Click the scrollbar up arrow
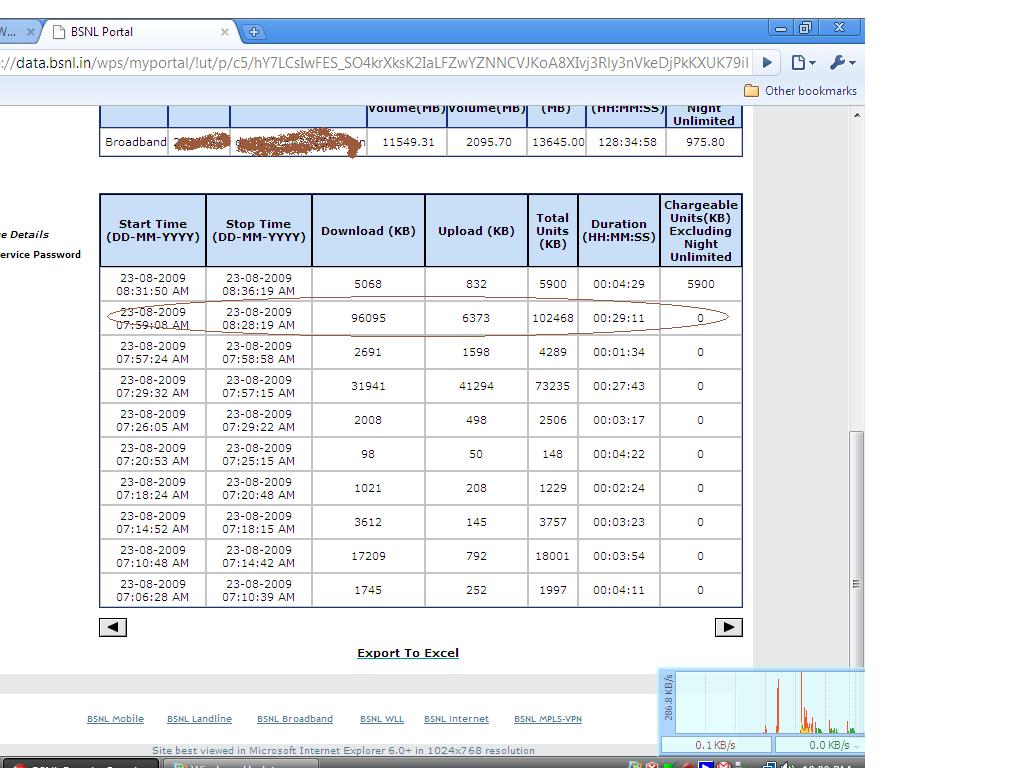Screen dimensions: 1024x768 tap(857, 116)
